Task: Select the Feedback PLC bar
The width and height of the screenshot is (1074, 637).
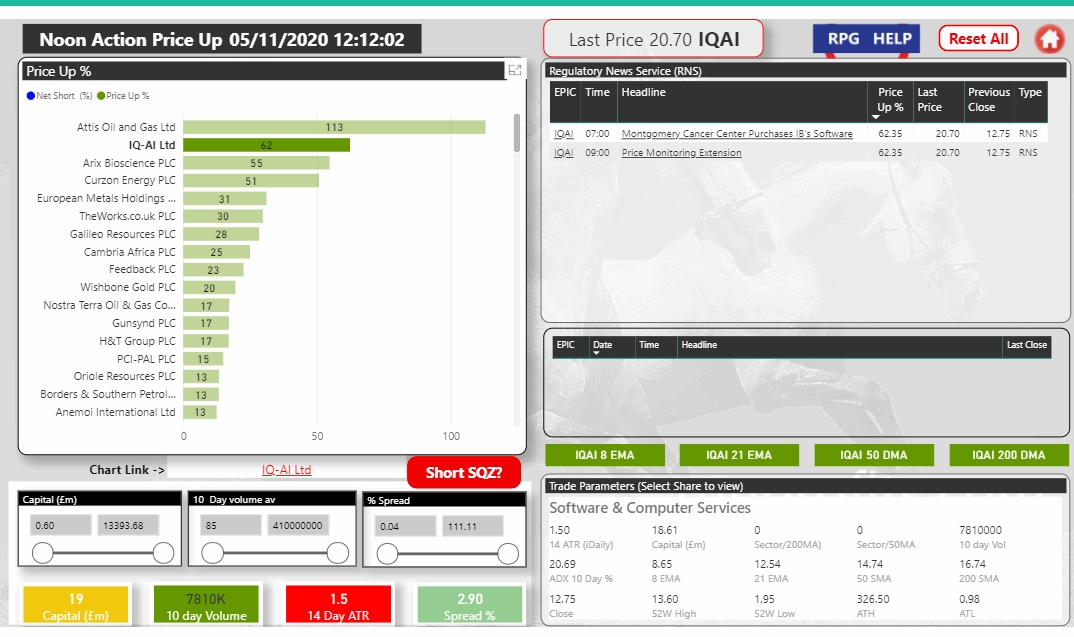Action: click(213, 270)
